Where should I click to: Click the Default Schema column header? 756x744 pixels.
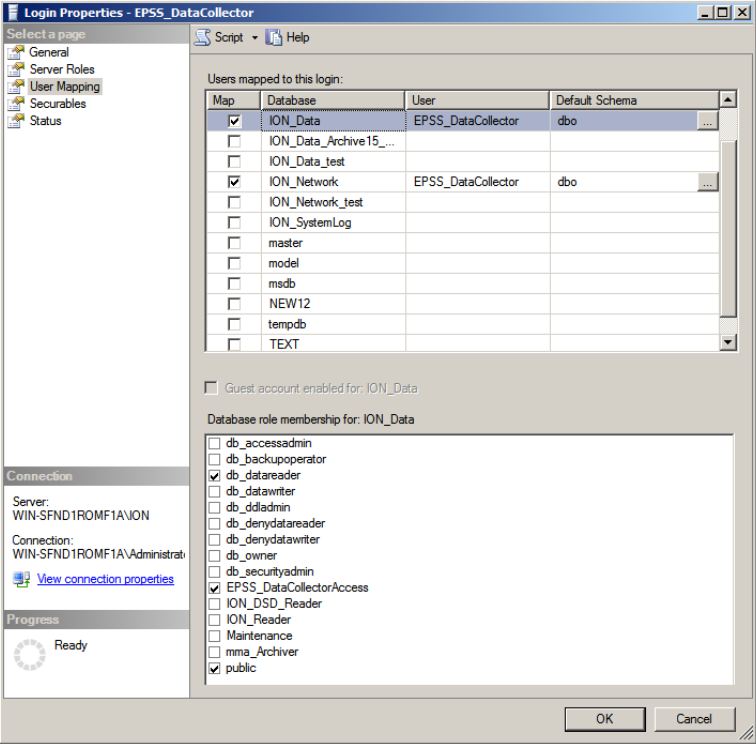634,100
